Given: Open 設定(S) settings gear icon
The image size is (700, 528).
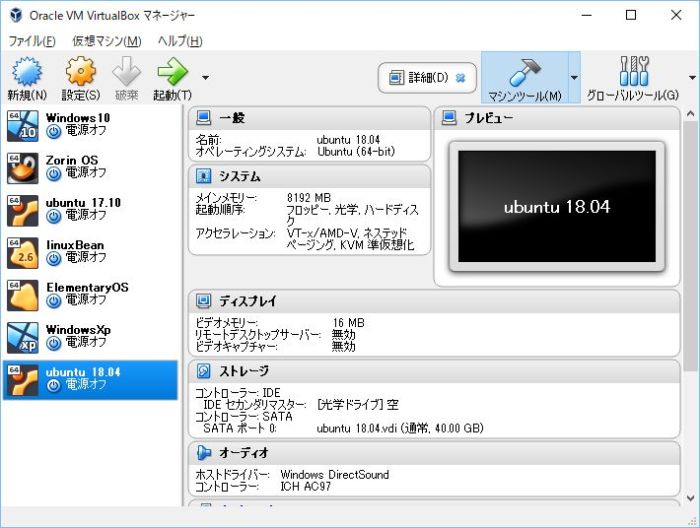Looking at the screenshot, I should pos(80,73).
